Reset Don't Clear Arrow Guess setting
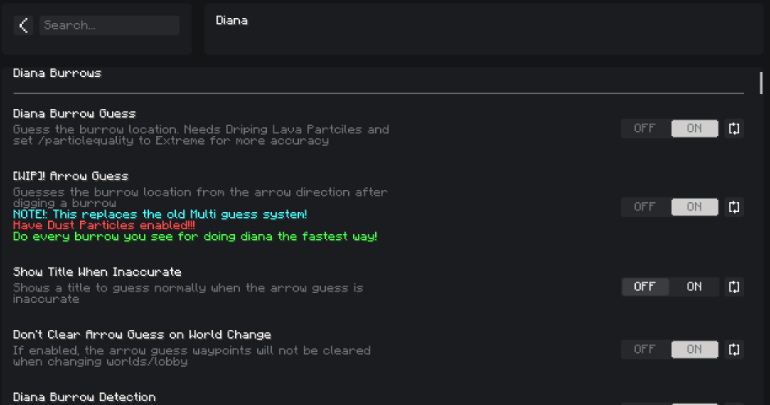 point(735,349)
